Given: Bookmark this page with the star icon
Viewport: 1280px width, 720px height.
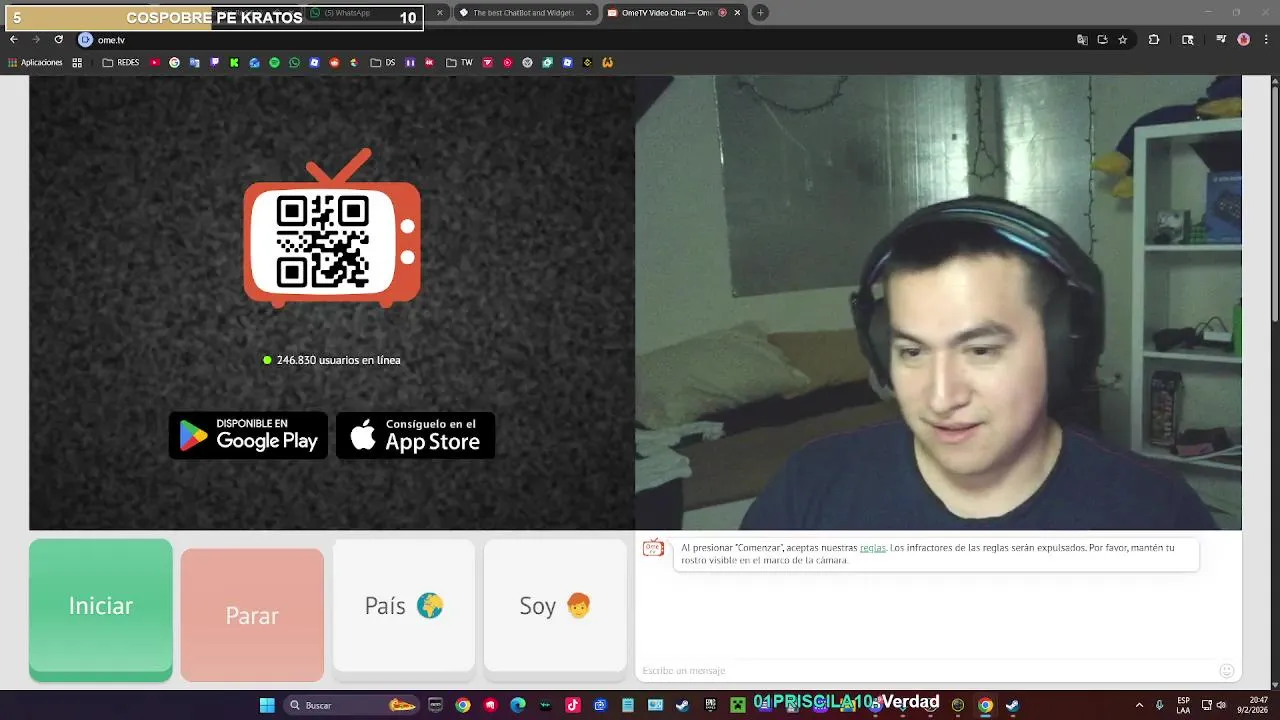Looking at the screenshot, I should (x=1123, y=40).
